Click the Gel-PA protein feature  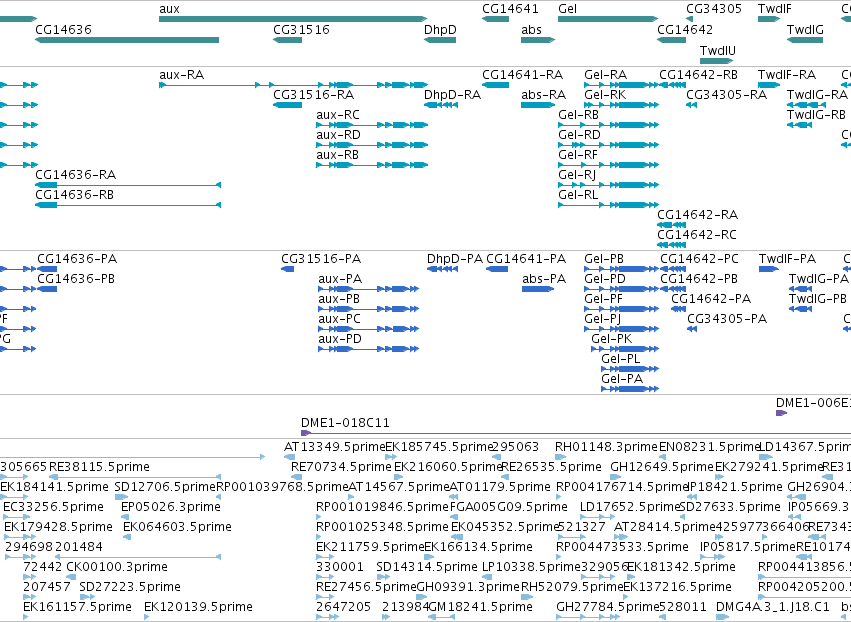point(630,389)
